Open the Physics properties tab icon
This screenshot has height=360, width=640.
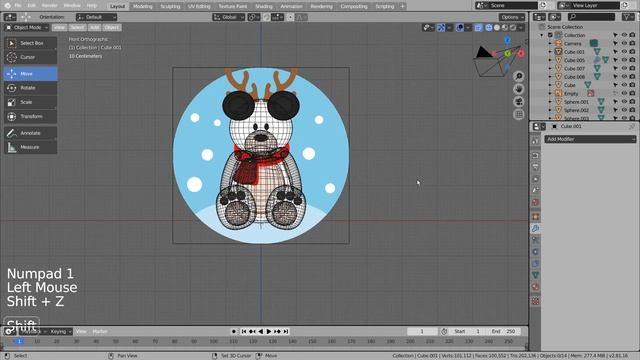[536, 252]
